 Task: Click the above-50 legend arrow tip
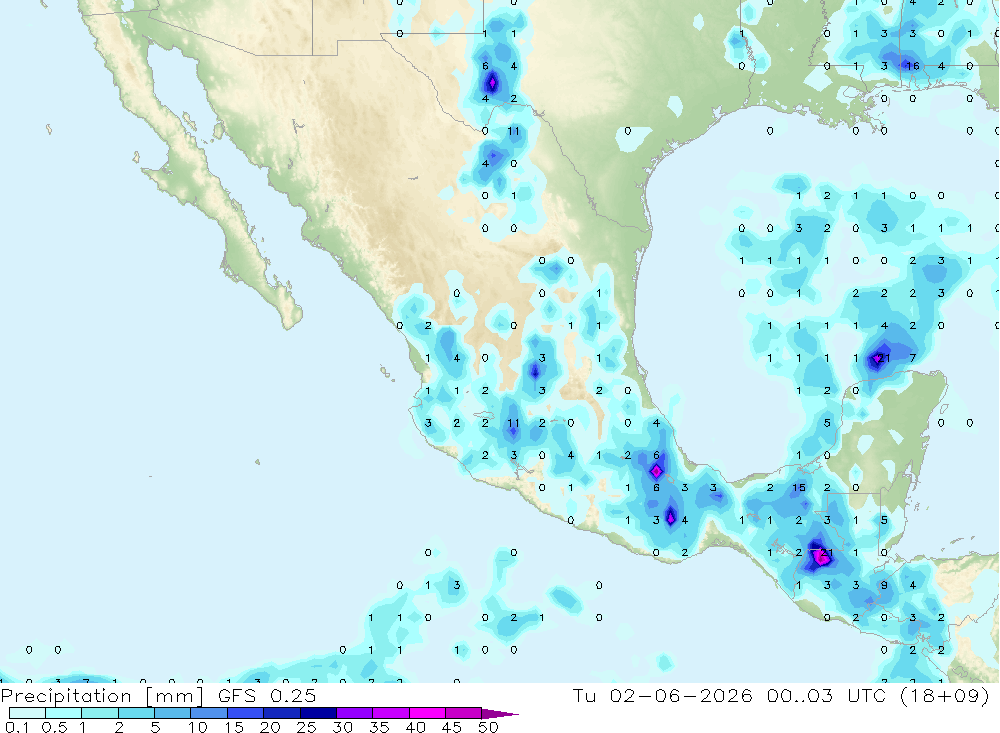[x=501, y=714]
